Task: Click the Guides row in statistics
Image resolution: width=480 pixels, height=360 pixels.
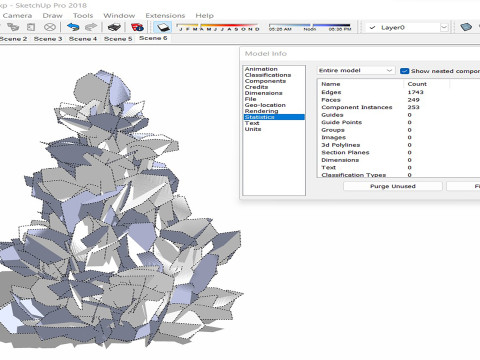Action: click(399, 115)
